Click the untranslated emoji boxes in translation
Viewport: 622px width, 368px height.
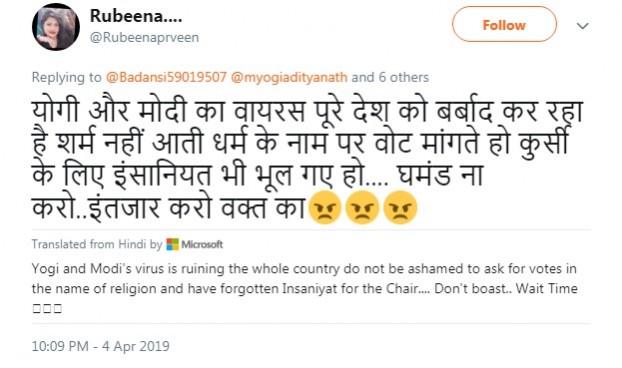coord(47,308)
